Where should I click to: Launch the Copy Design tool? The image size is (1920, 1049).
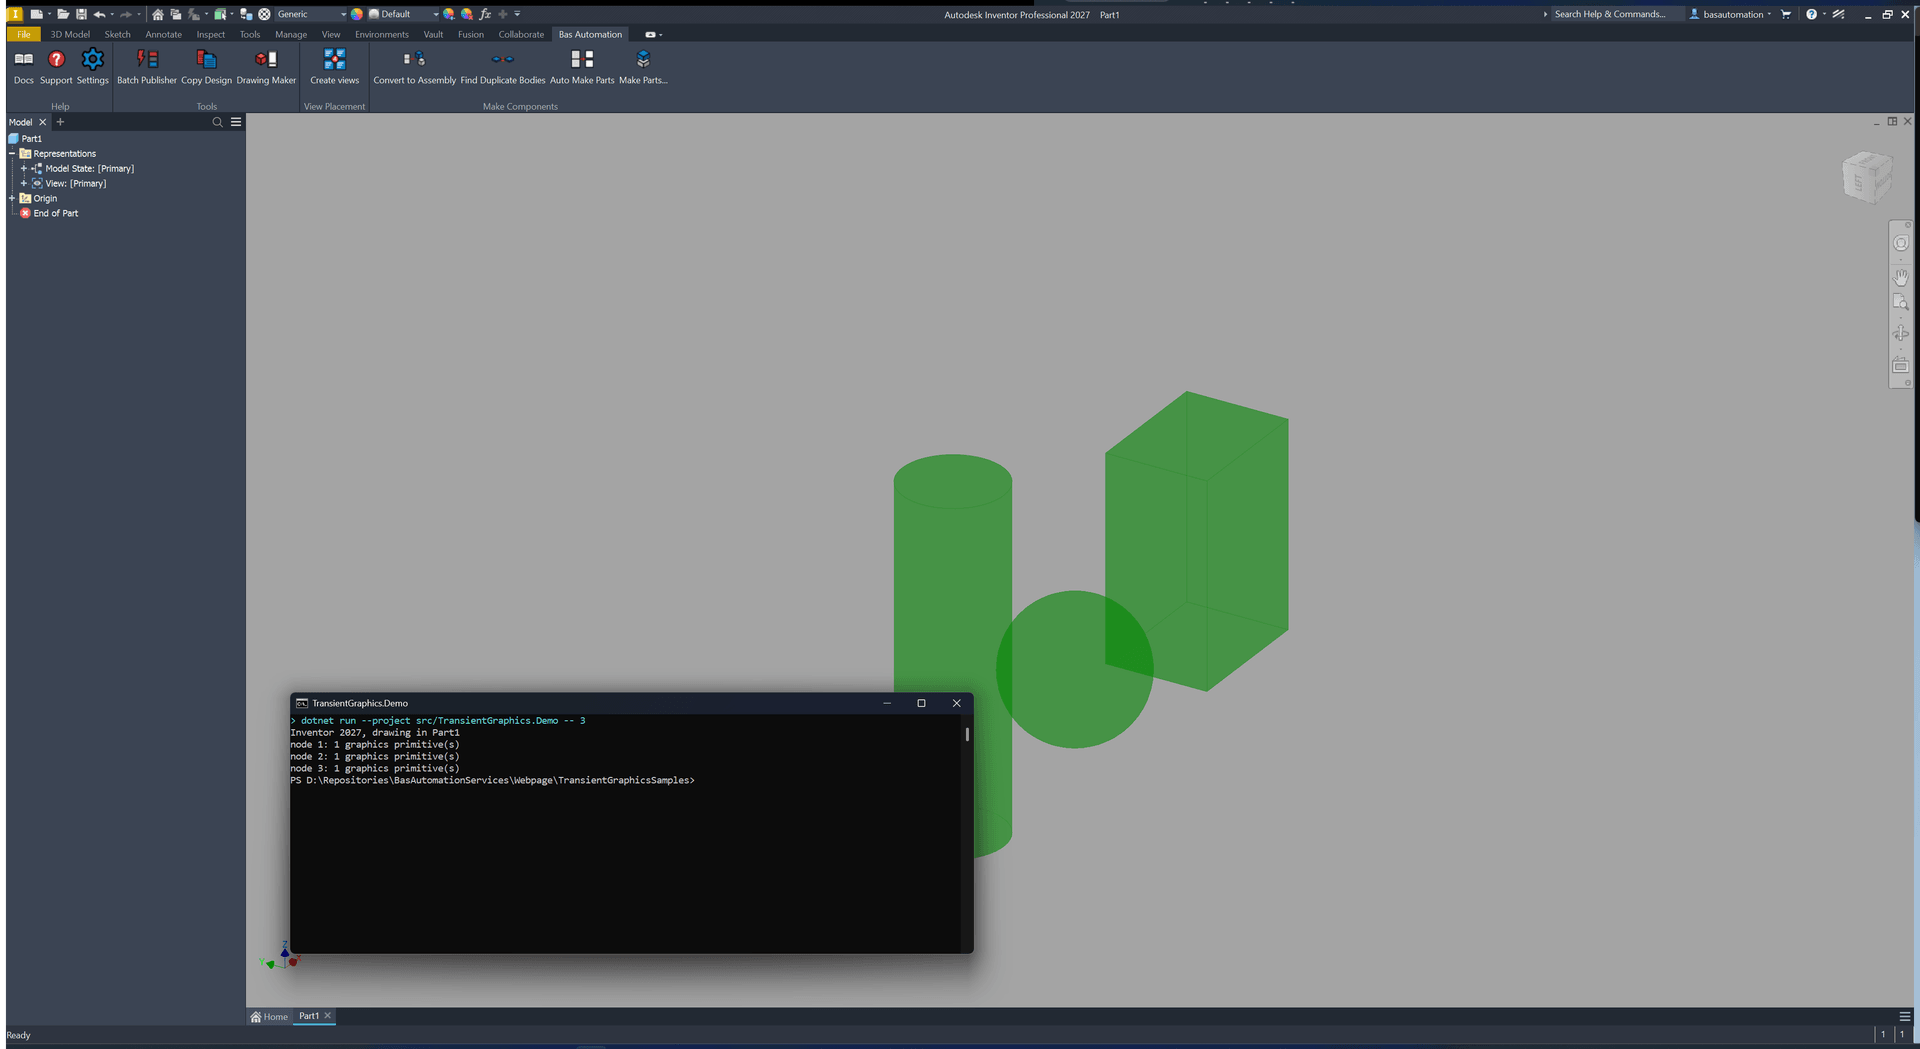tap(206, 67)
